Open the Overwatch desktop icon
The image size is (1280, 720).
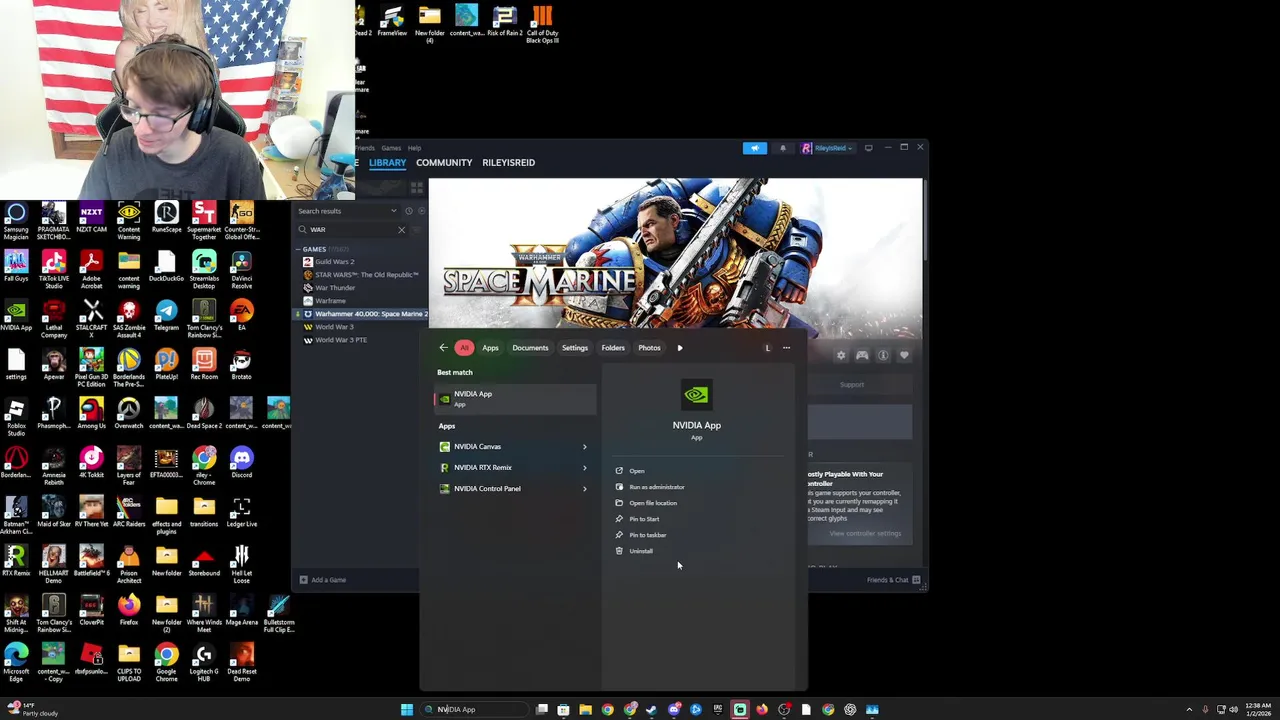pos(128,414)
